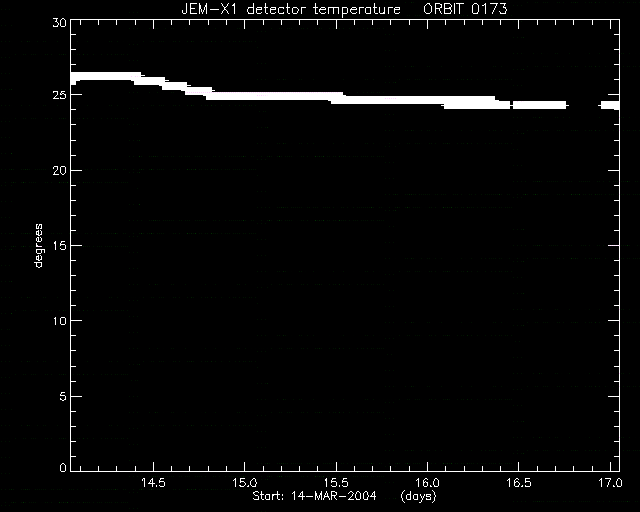This screenshot has height=512, width=640.
Task: Click the ORBIT 0173 label in title
Action: (465, 9)
